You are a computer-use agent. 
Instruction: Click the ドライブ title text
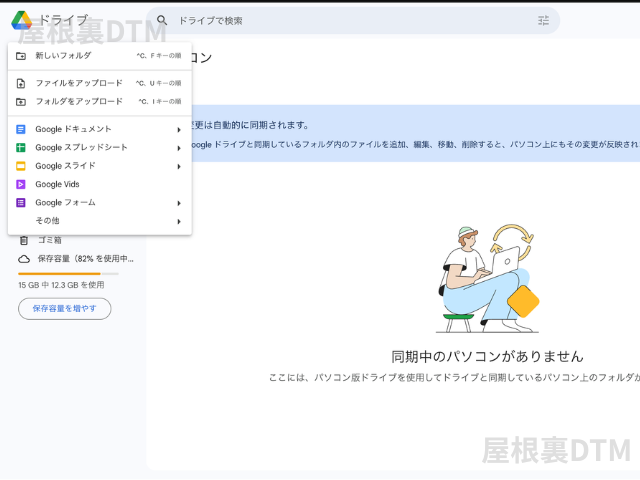pos(63,20)
